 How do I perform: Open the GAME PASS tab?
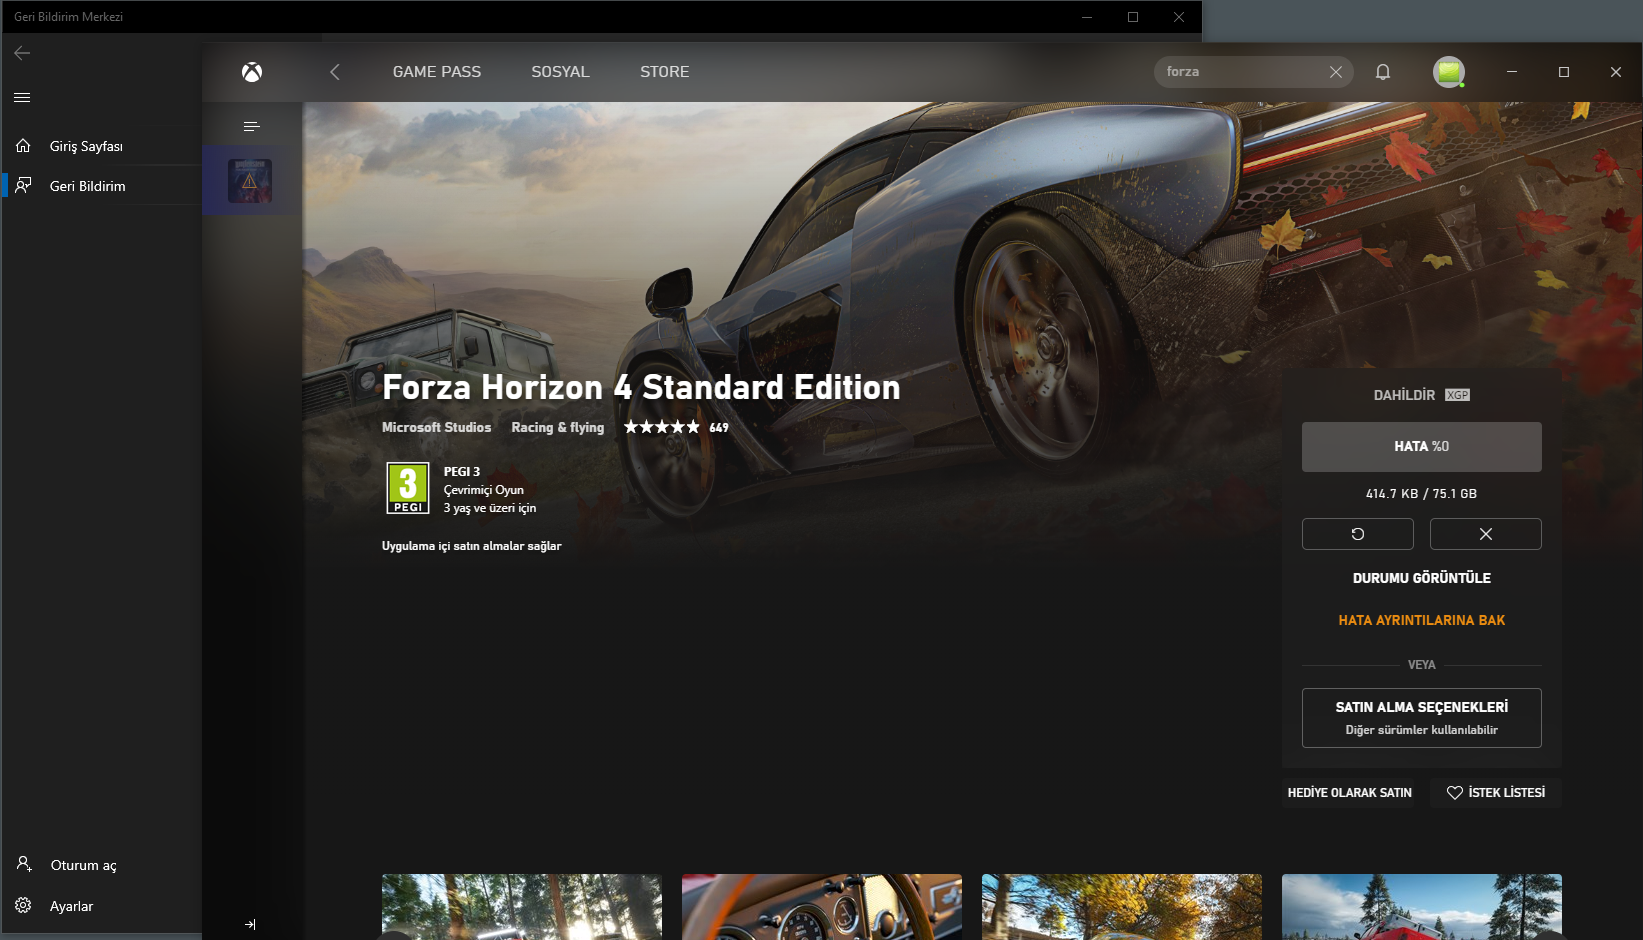coord(437,72)
